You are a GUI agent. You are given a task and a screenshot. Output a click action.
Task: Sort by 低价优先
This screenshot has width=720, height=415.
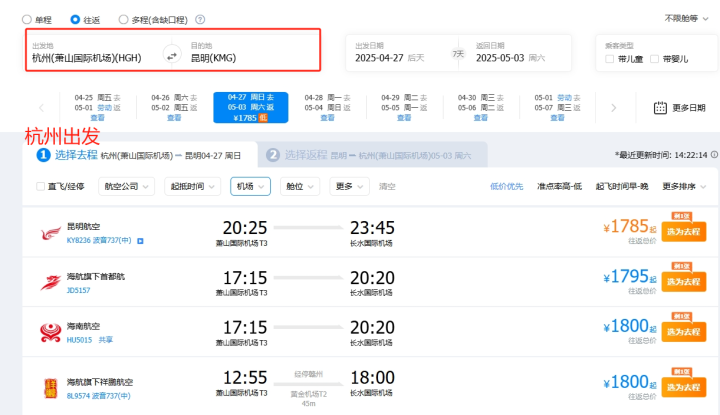click(506, 186)
